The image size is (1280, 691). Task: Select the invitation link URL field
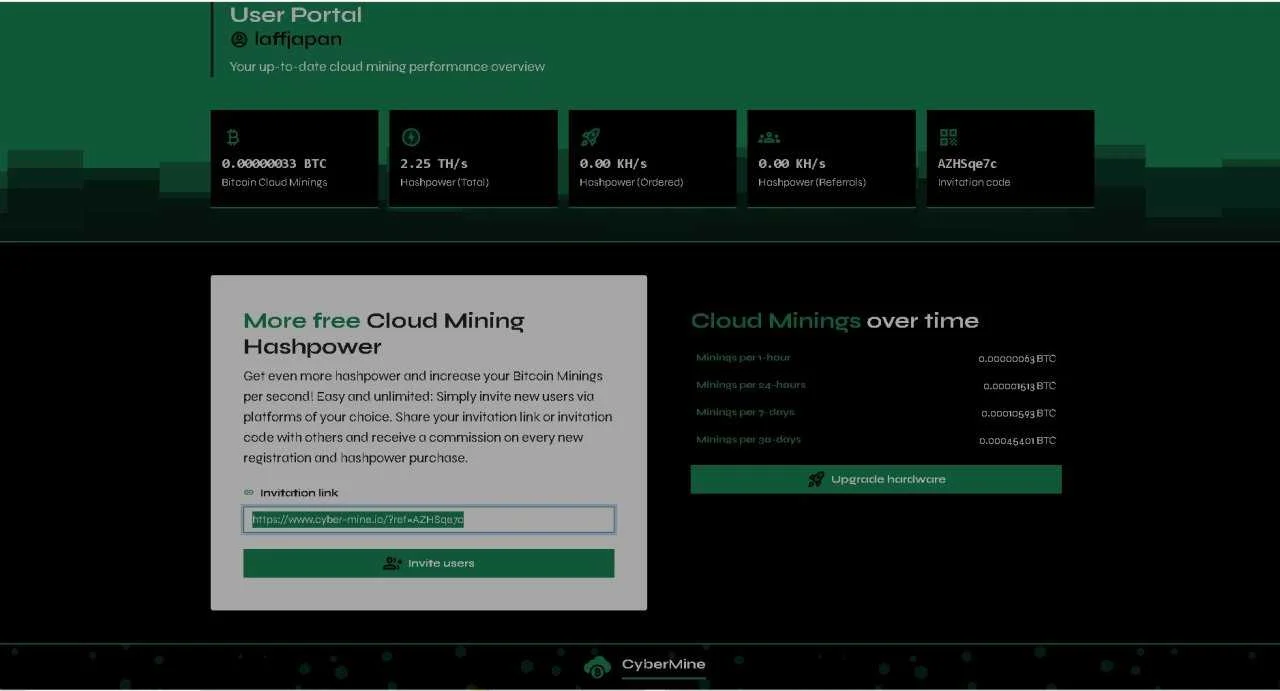429,520
